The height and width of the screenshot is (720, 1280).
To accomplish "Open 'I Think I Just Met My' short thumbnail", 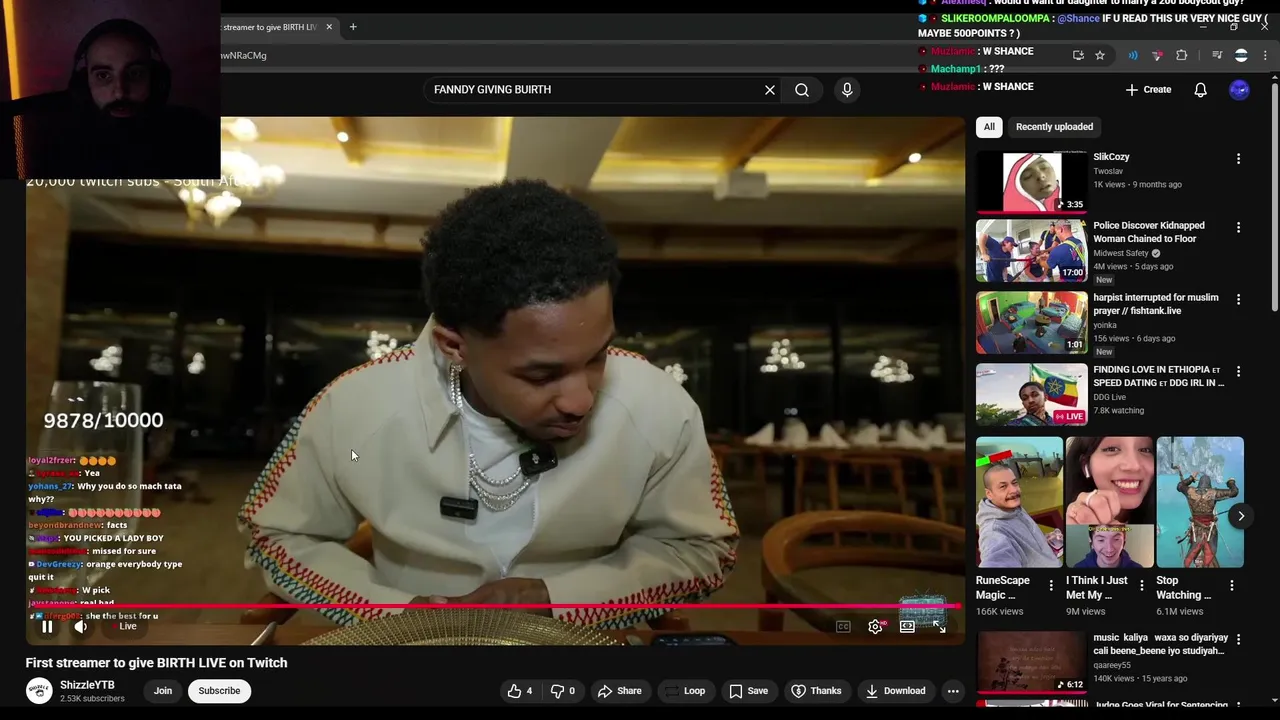I will coord(1109,502).
